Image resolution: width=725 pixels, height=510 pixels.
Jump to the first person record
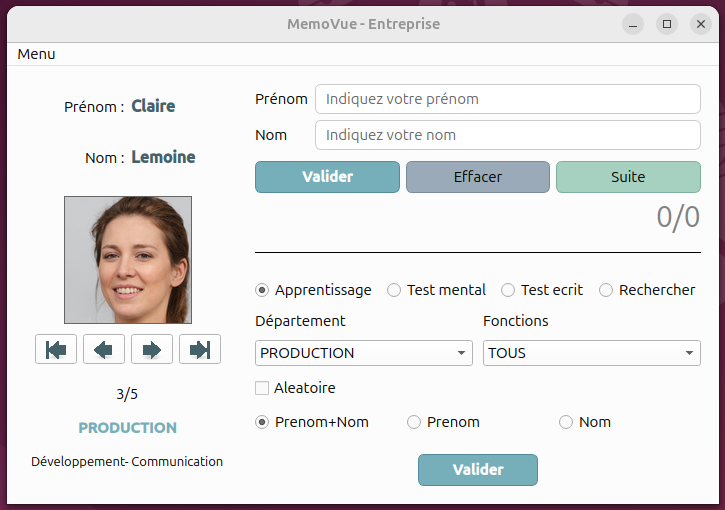coord(56,349)
